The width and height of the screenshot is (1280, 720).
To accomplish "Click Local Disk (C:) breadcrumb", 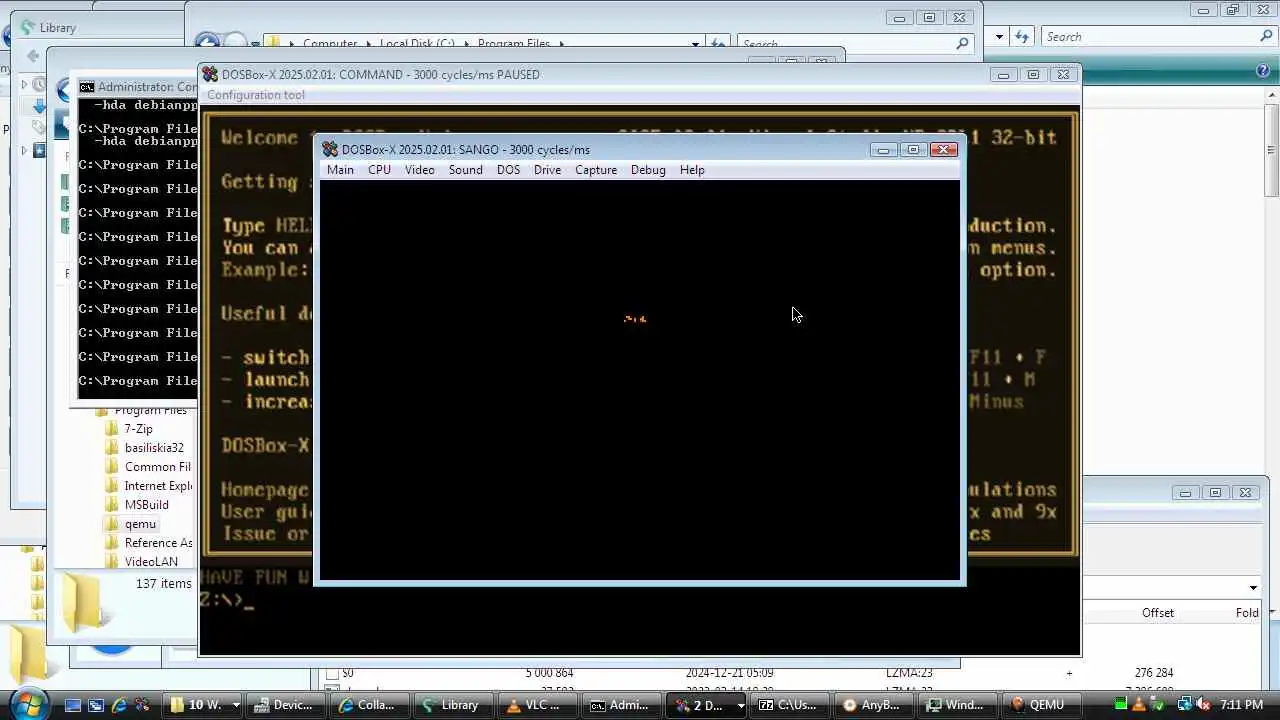I will 417,44.
